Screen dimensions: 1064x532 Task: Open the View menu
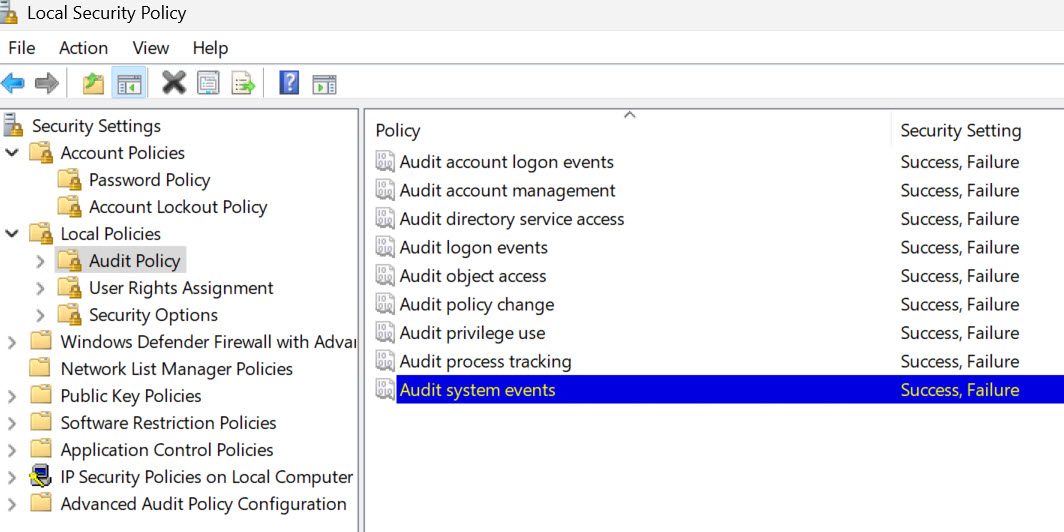151,48
